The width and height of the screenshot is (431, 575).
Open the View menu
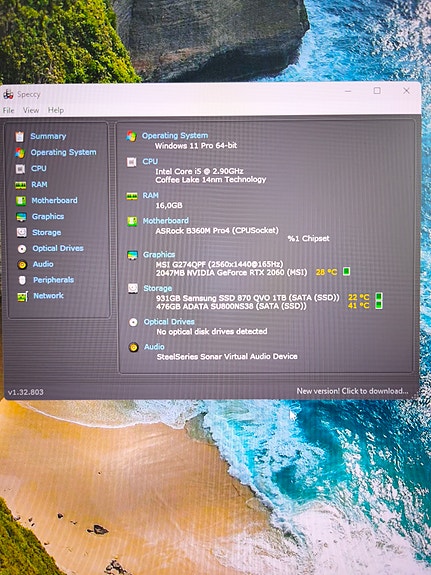click(31, 110)
